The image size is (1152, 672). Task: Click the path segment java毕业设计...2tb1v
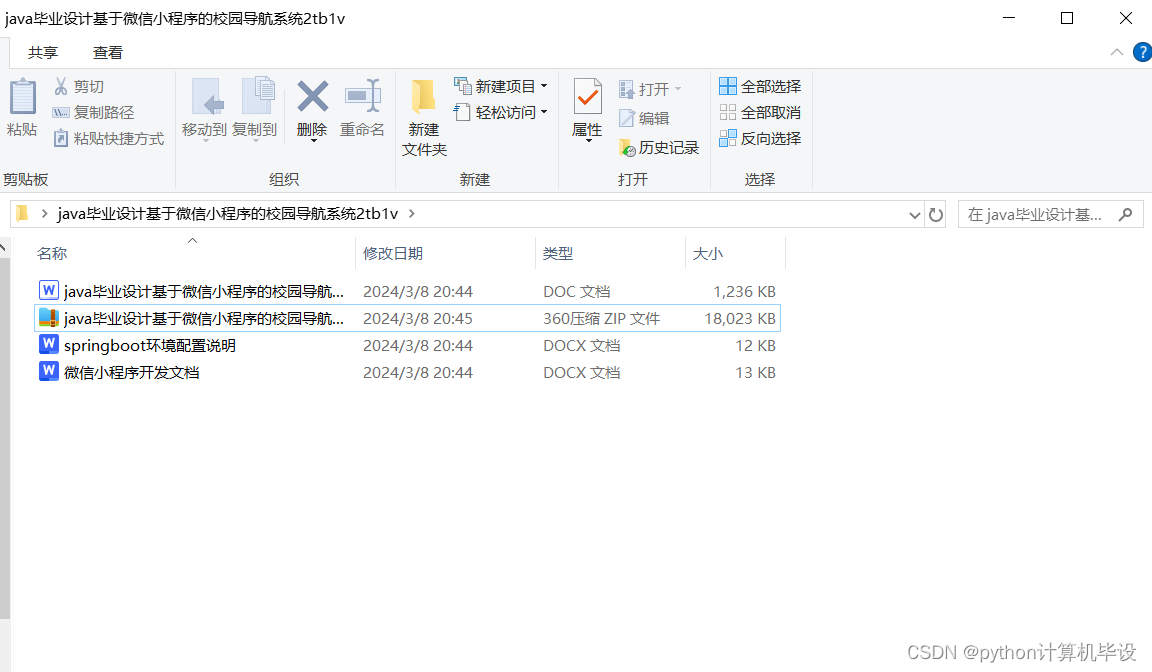(x=228, y=214)
